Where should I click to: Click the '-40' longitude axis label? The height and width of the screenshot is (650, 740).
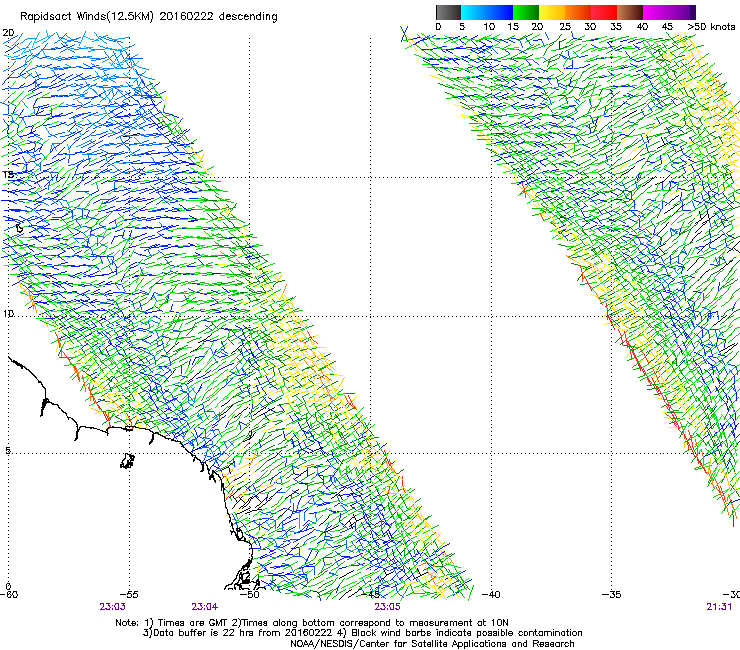point(491,595)
